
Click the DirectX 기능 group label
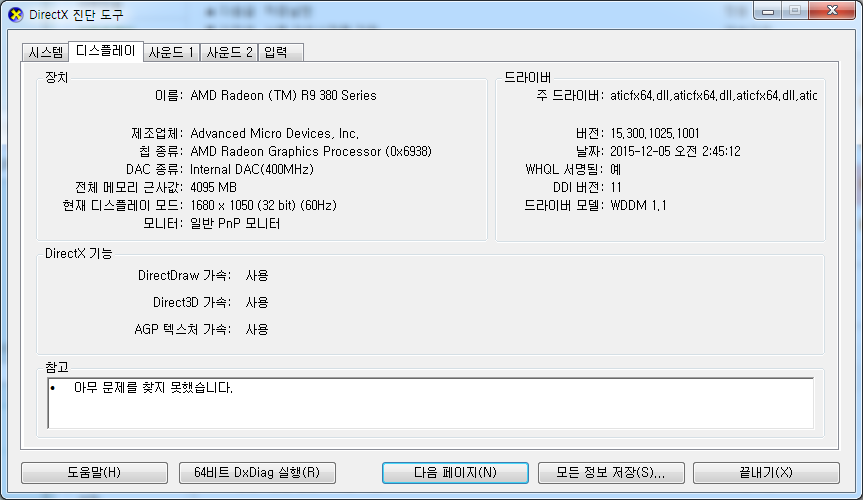pyautogui.click(x=78, y=253)
